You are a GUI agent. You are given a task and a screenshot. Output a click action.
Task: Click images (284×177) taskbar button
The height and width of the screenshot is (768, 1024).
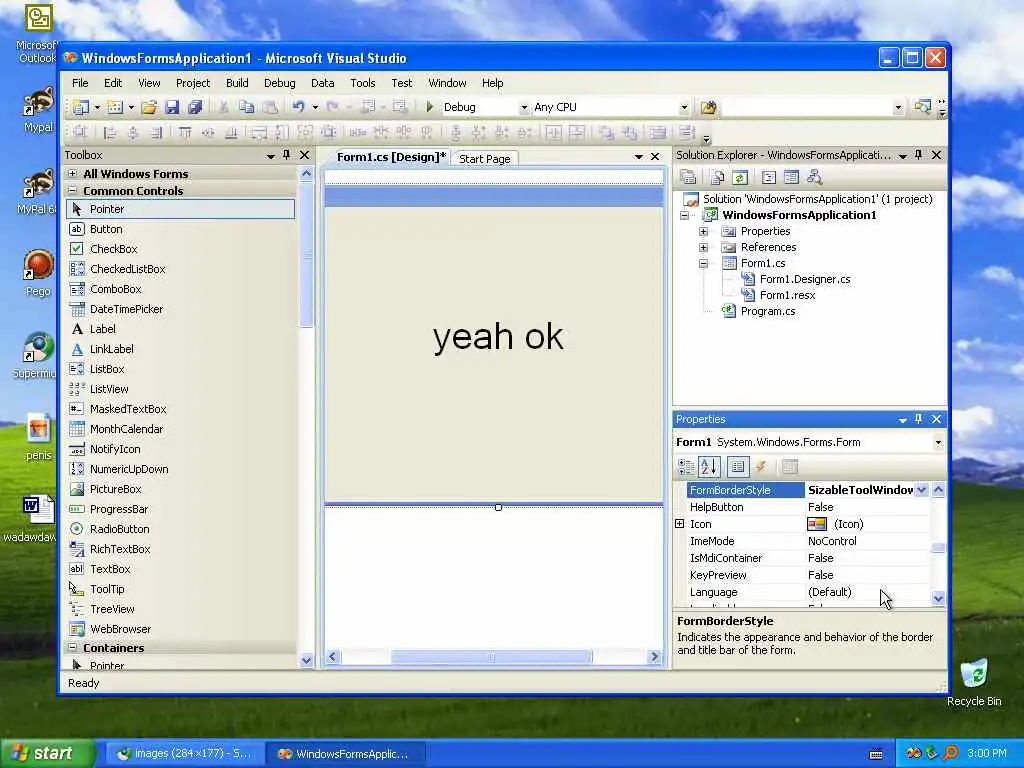click(185, 754)
